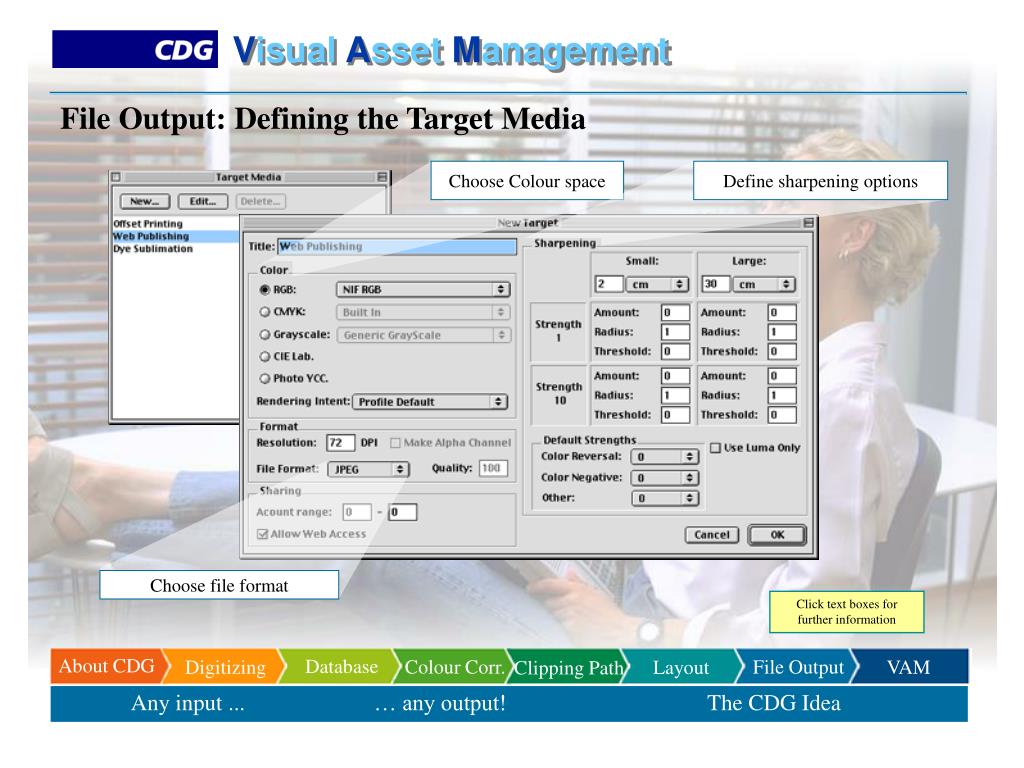Open the Other default strength dropdown
1024x768 pixels.
tap(665, 498)
